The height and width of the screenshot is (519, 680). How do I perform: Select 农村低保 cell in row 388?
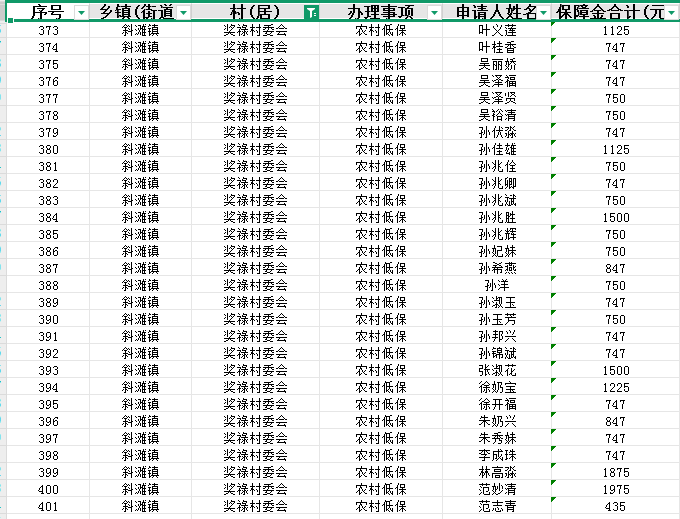point(381,285)
